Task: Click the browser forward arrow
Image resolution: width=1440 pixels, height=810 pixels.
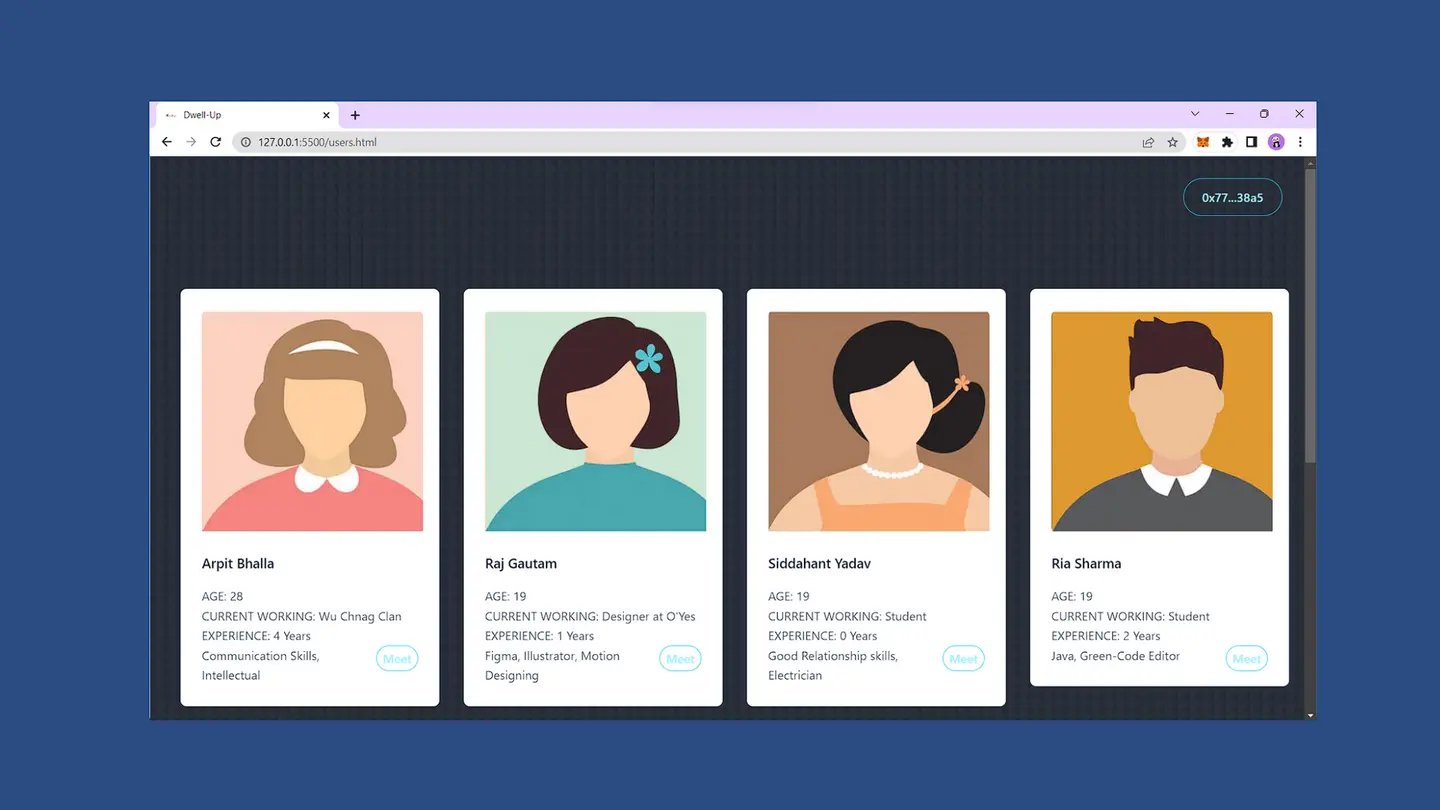Action: 191,142
